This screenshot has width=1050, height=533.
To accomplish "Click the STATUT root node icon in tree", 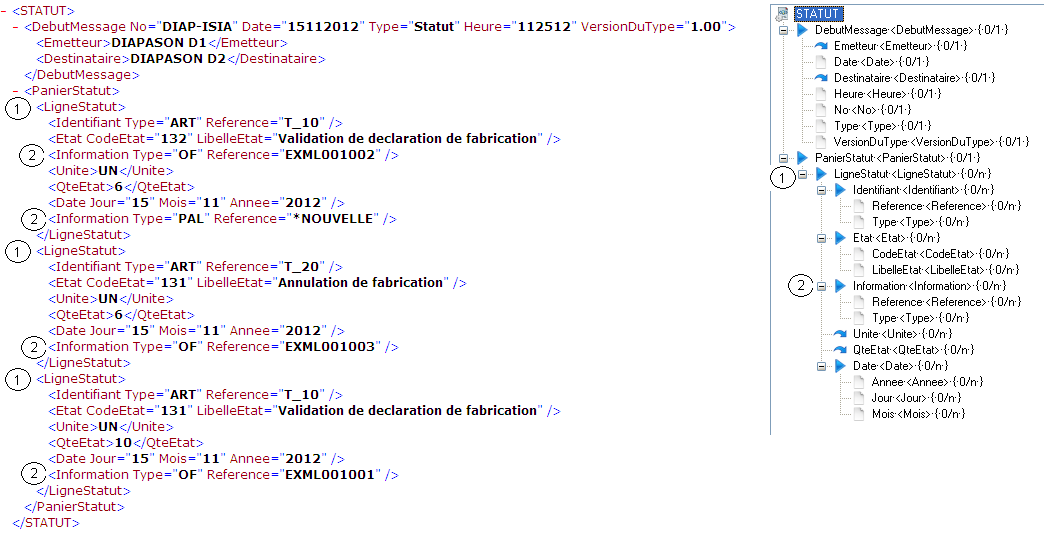I will coord(783,14).
